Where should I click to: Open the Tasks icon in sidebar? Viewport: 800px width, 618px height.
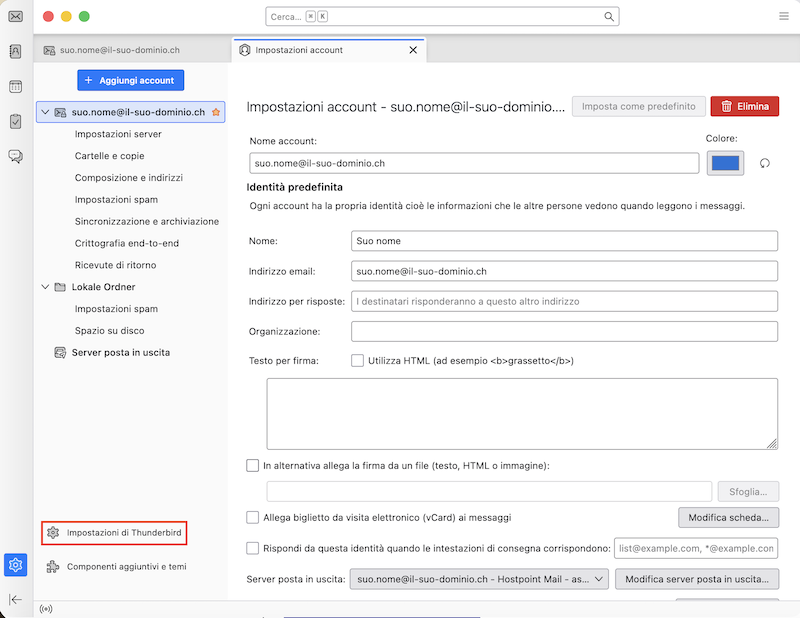(16, 121)
